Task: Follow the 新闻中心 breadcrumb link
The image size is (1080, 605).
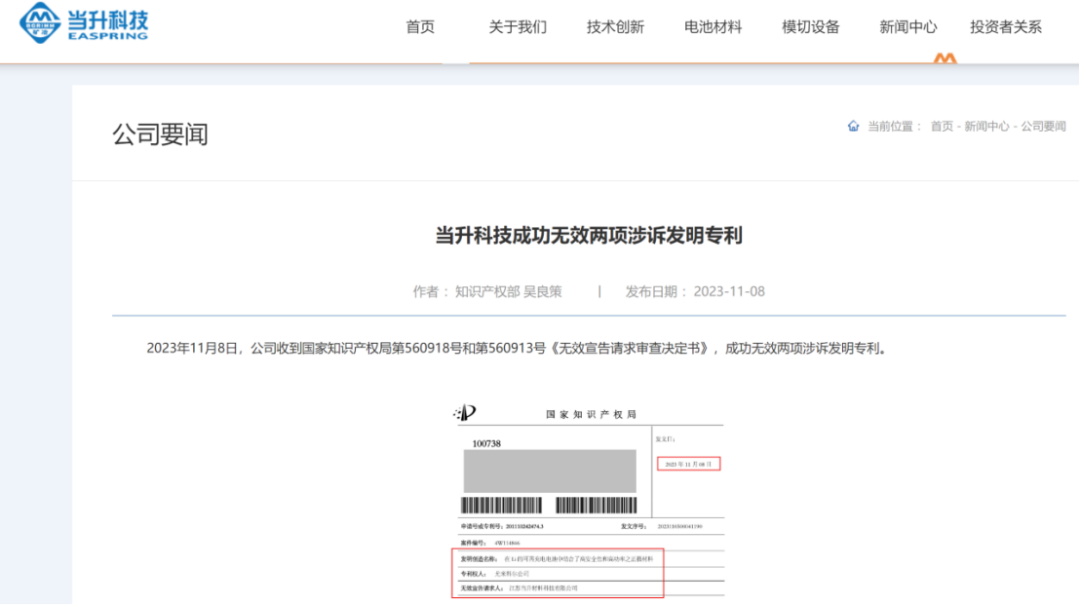Action: click(986, 126)
